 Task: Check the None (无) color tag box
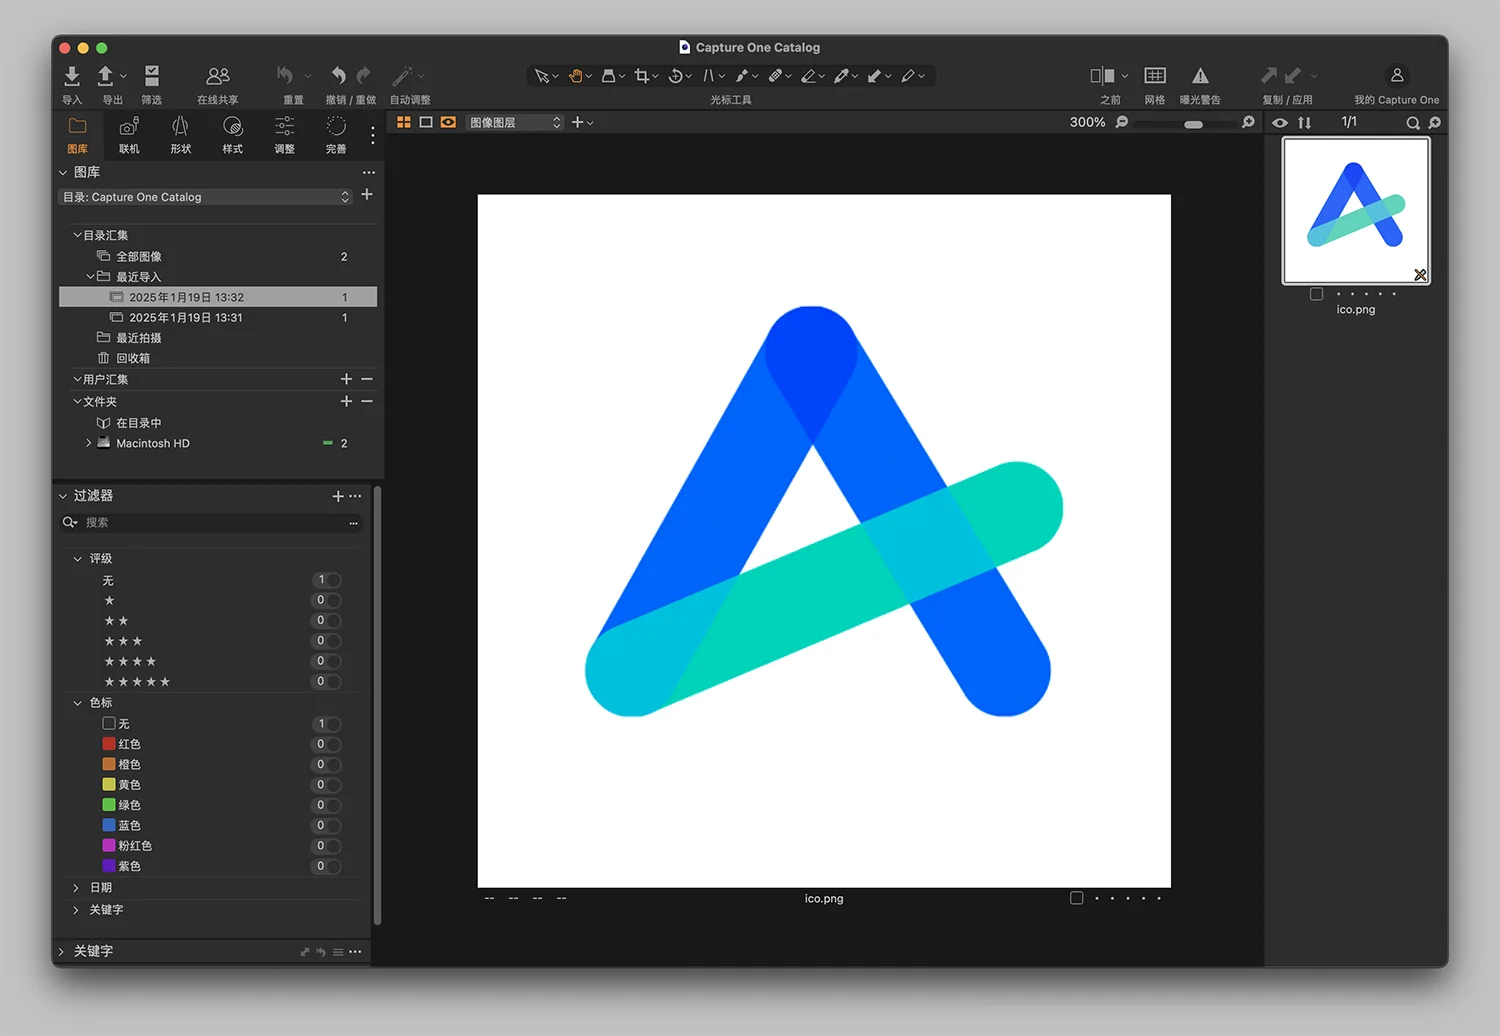pyautogui.click(x=109, y=723)
